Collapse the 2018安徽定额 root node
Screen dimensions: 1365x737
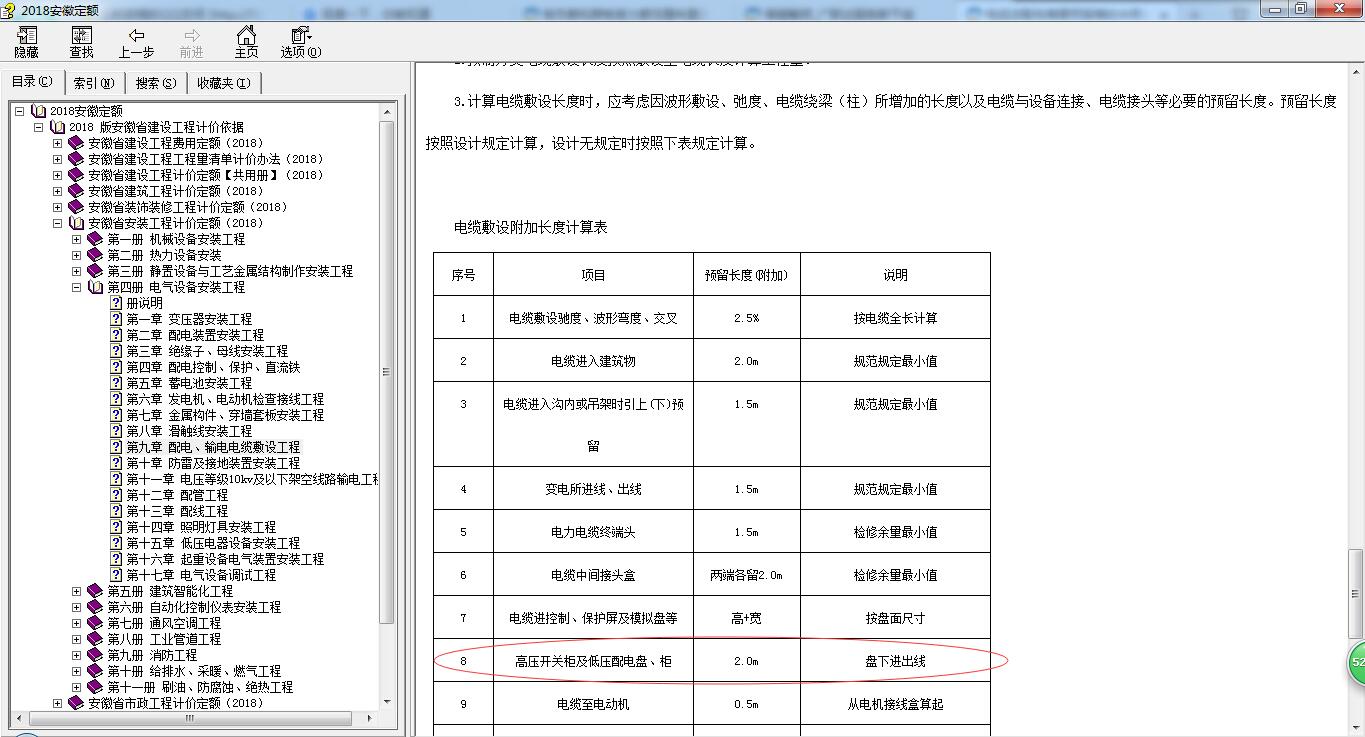[x=19, y=111]
